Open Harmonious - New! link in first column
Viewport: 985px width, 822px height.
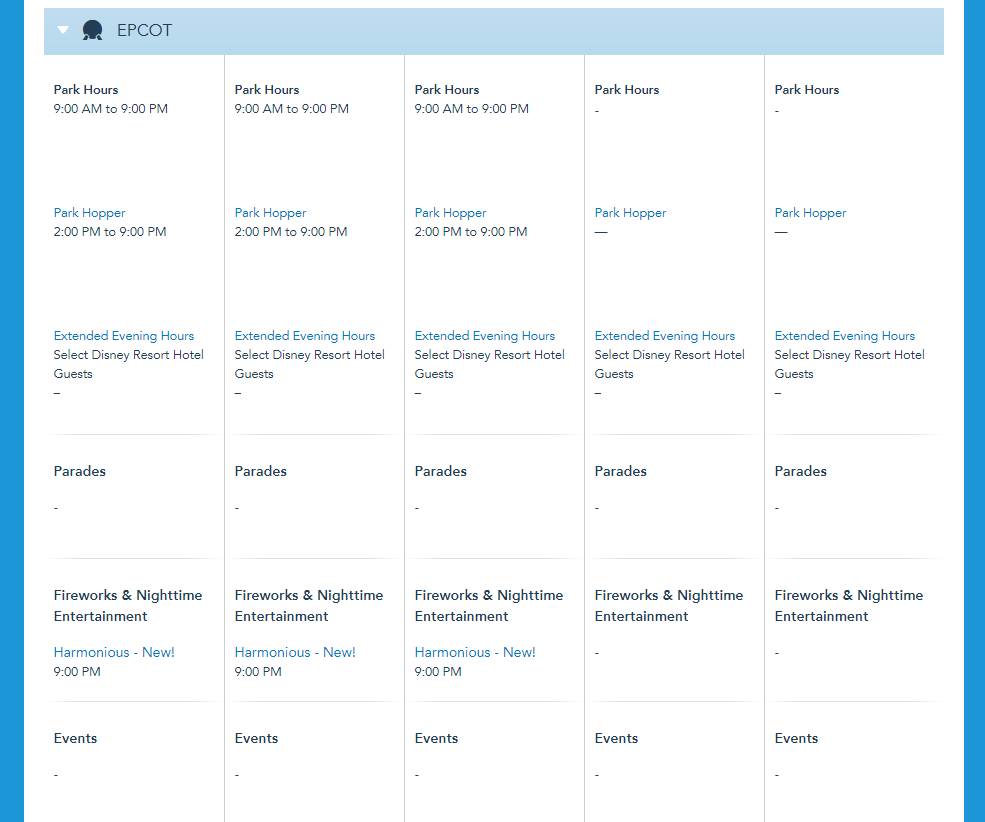click(x=114, y=652)
